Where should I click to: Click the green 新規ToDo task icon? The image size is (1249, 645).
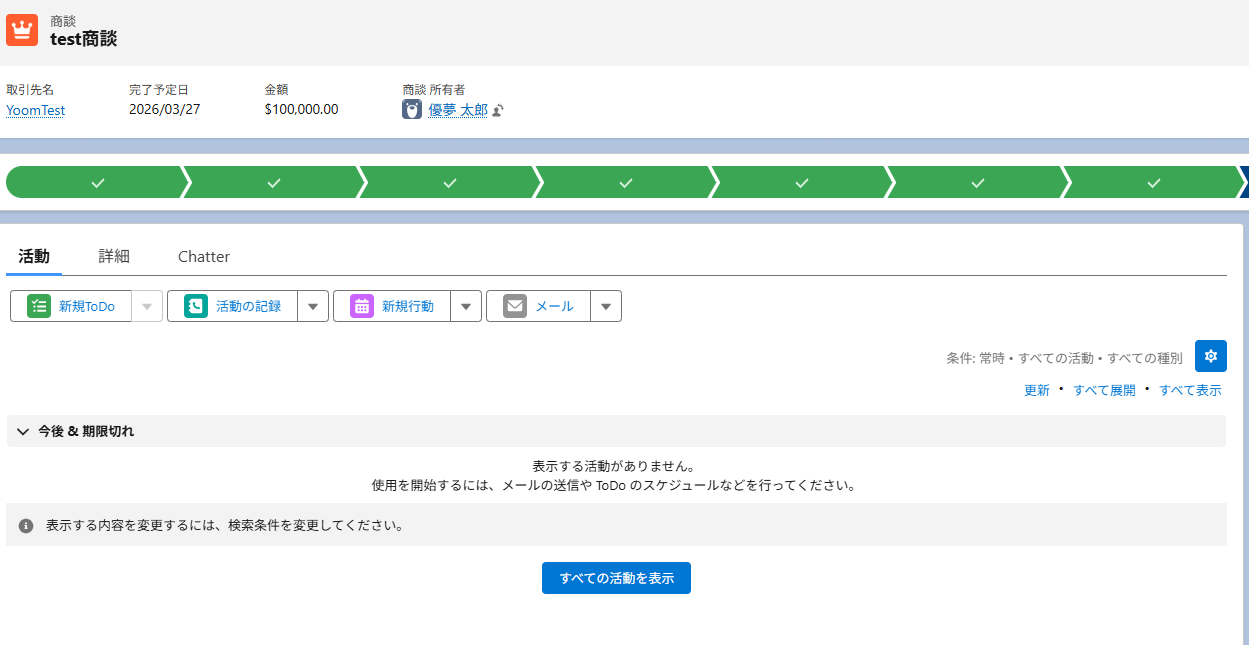(x=39, y=306)
